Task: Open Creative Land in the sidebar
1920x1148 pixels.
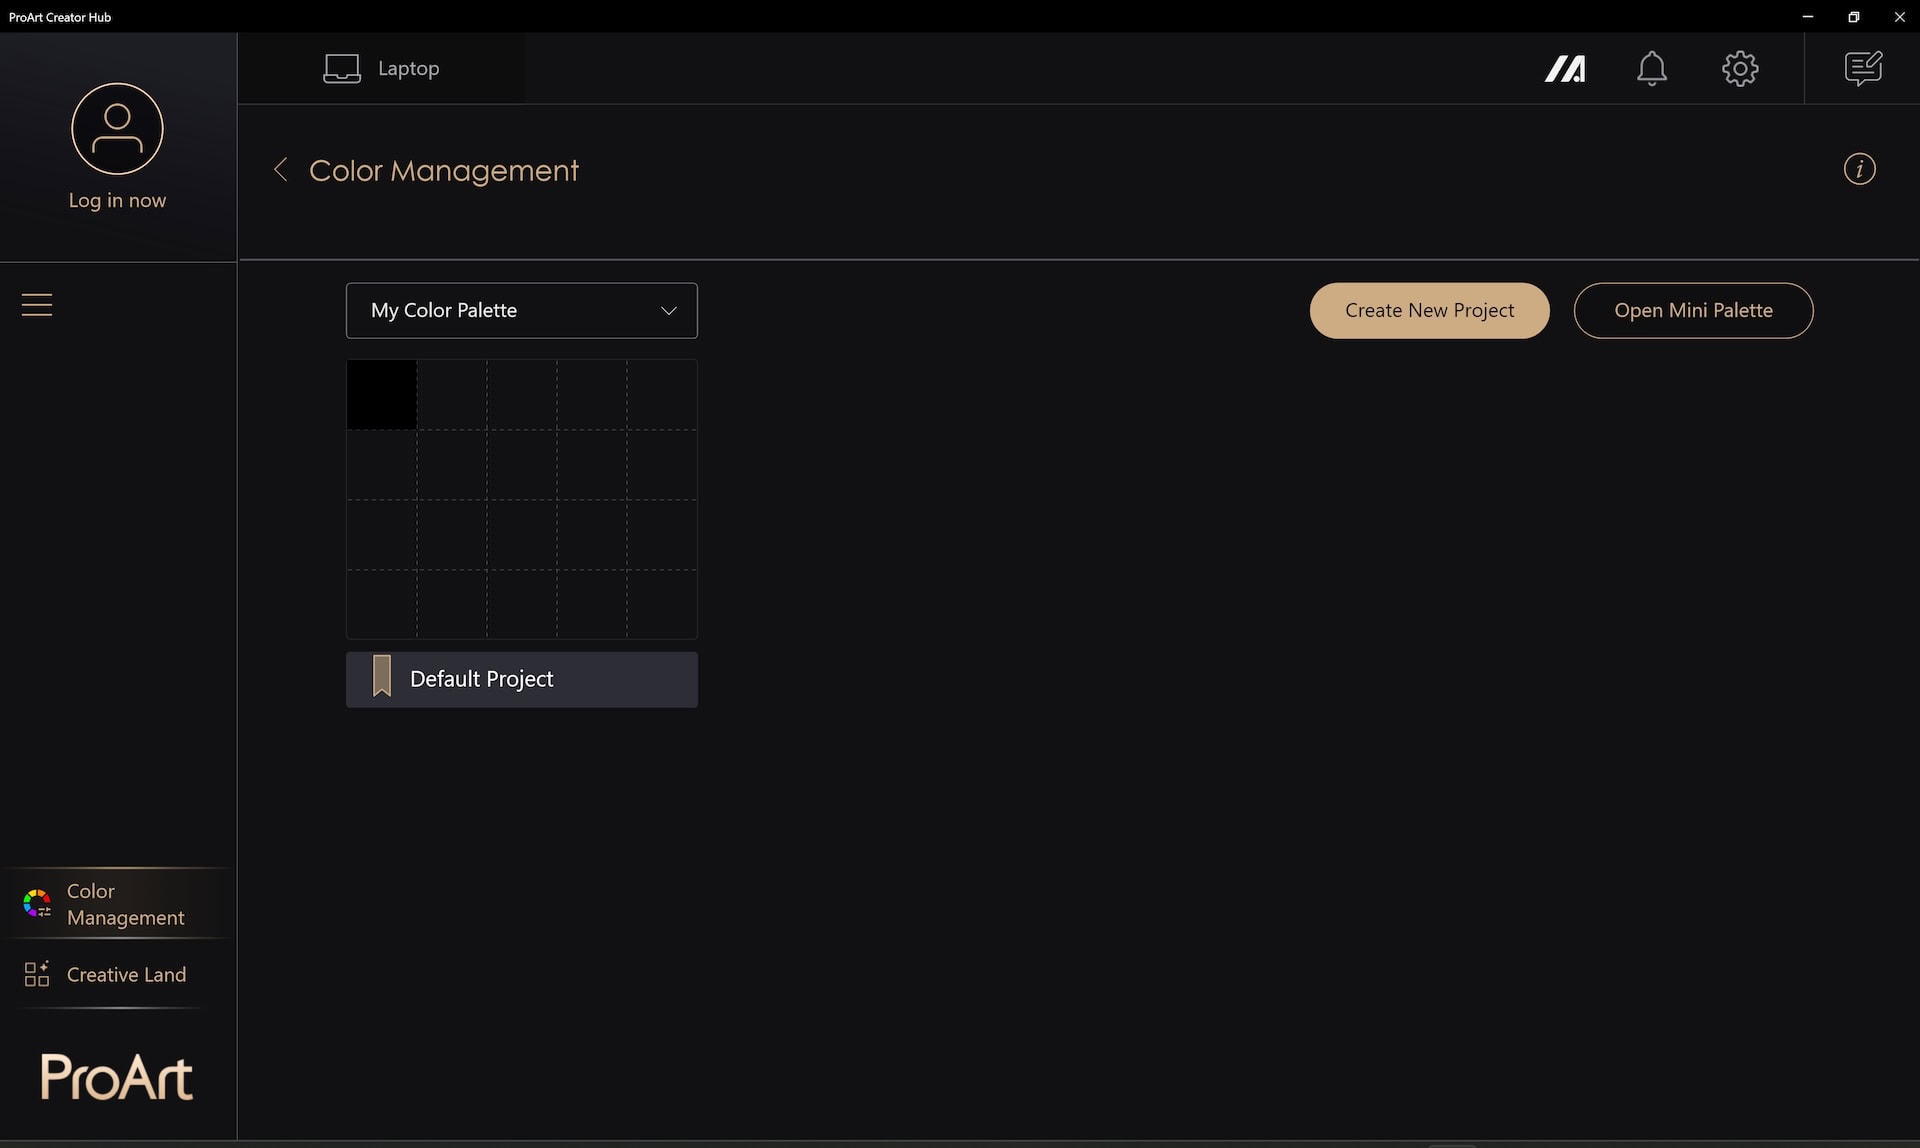Action: pos(118,975)
